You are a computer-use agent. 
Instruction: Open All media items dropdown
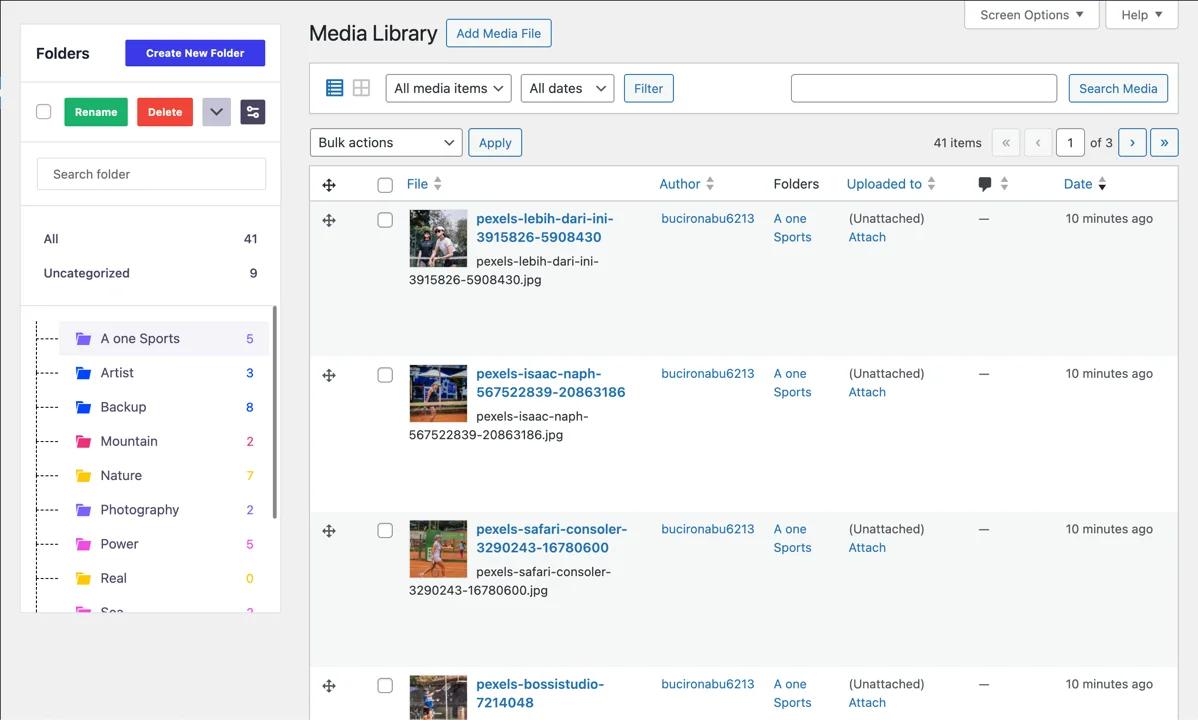[x=448, y=89]
